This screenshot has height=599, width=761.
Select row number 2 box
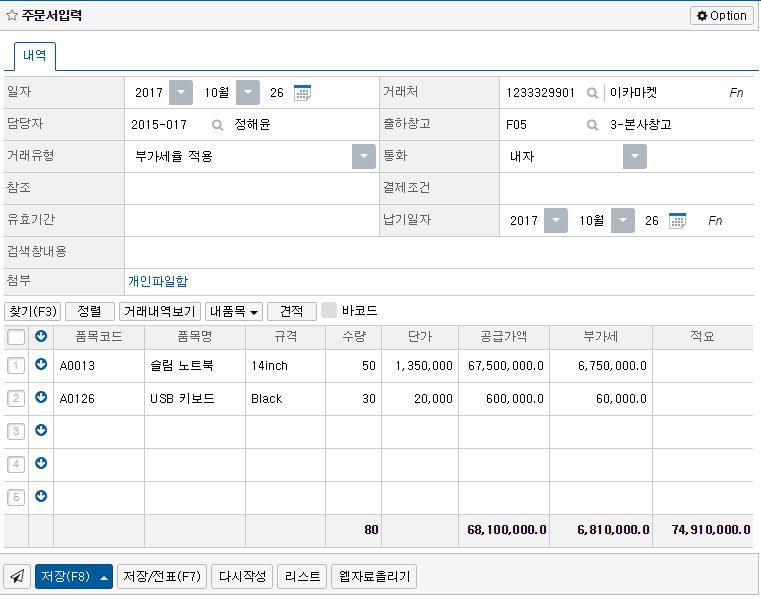[16, 399]
